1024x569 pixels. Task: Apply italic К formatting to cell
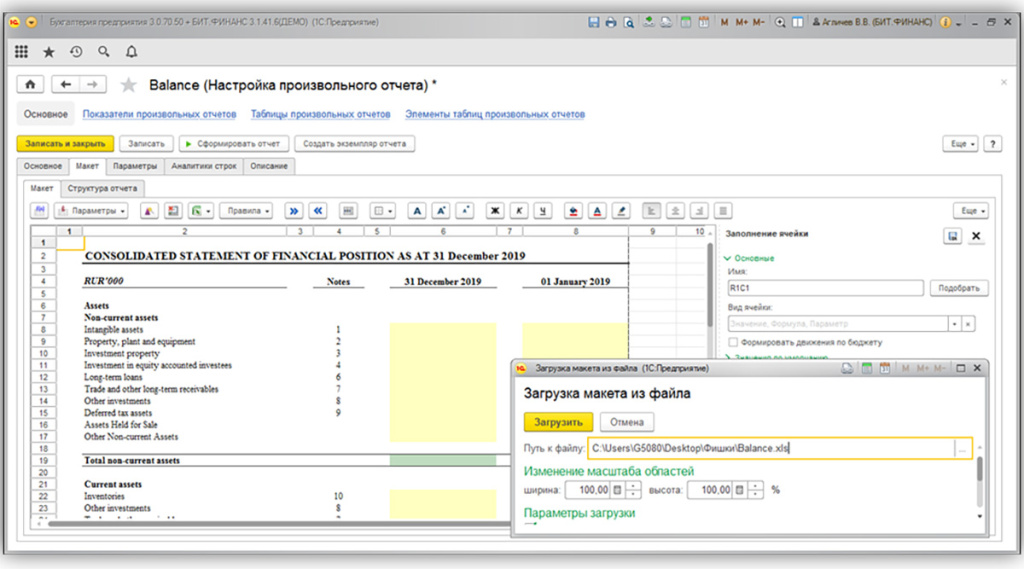(x=519, y=211)
